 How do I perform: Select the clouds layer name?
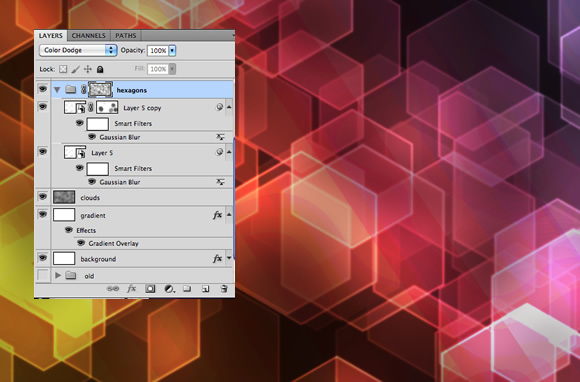(x=90, y=198)
